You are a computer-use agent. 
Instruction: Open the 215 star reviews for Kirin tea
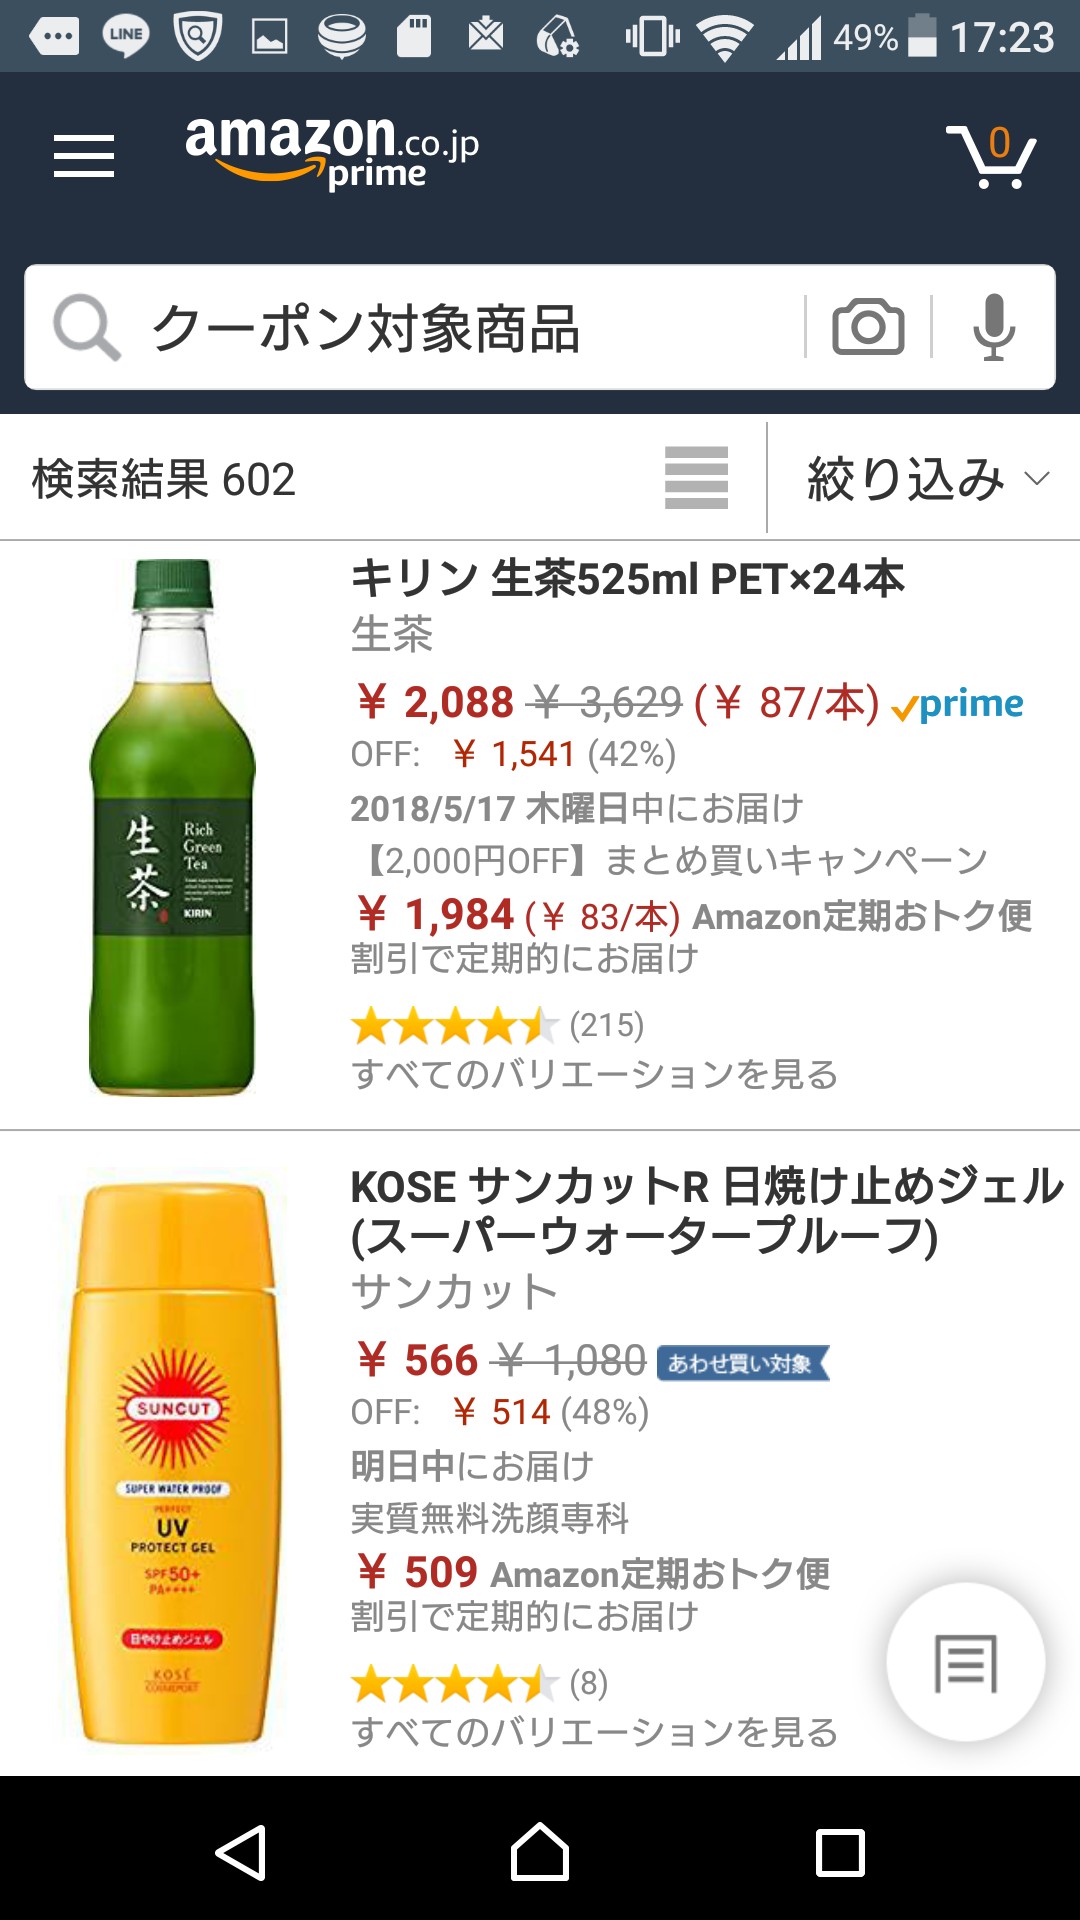pos(498,1025)
